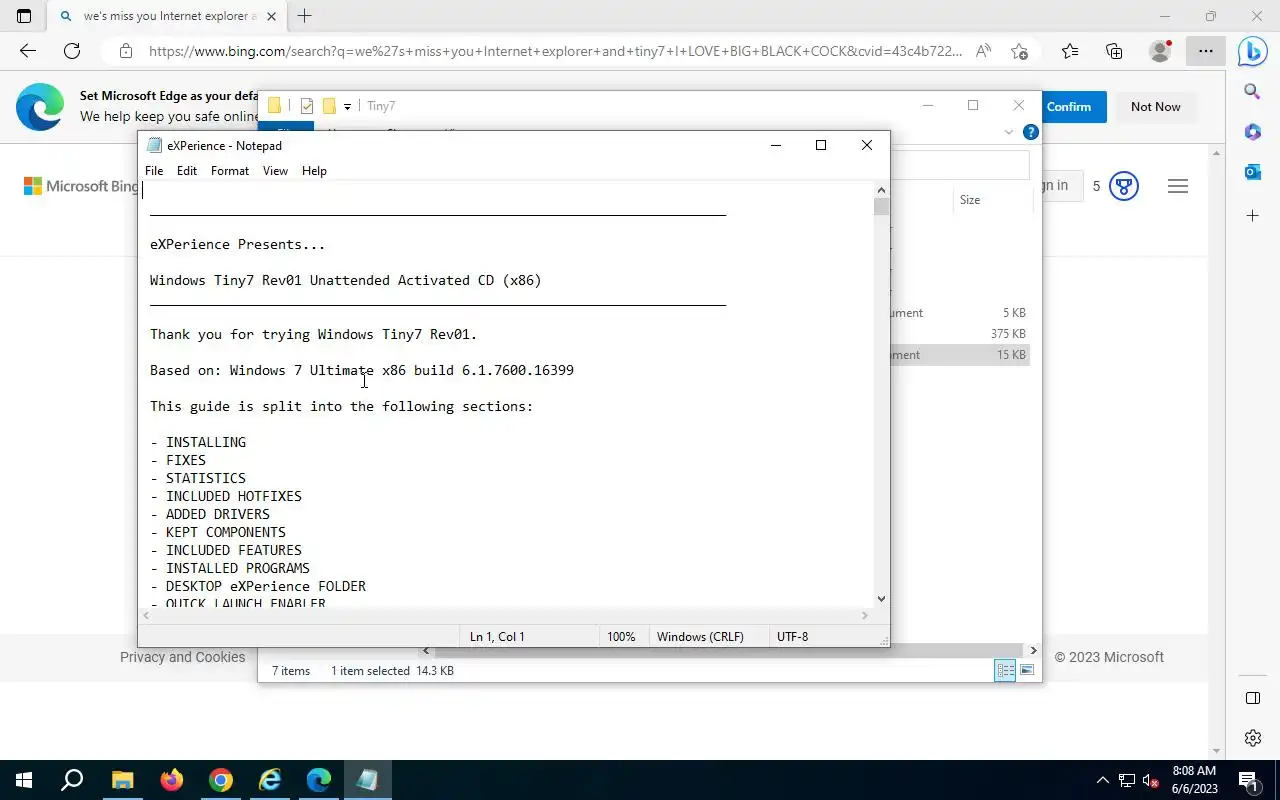Image resolution: width=1280 pixels, height=800 pixels.
Task: Open the Explorer quick access toolbar dropdown
Action: point(347,106)
